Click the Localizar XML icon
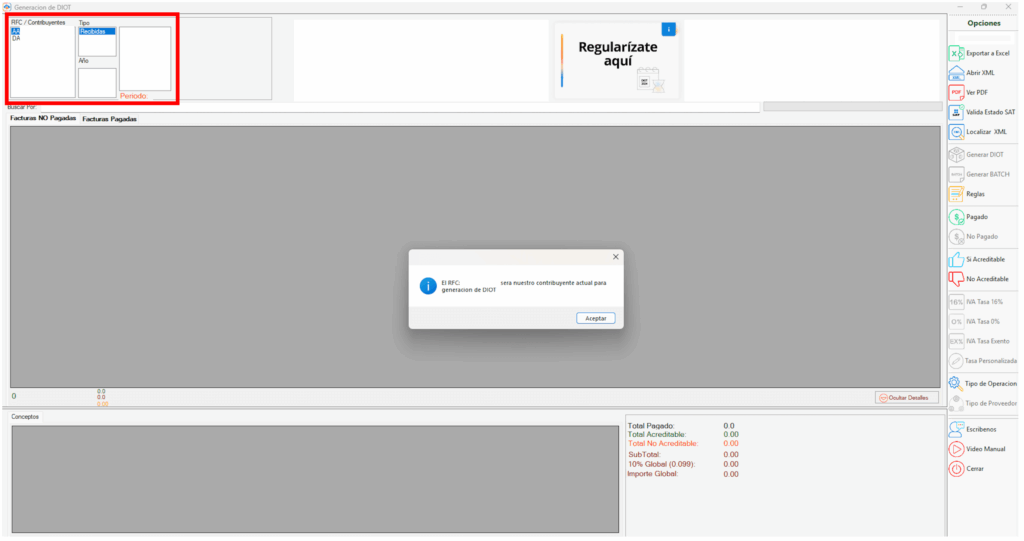1024x541 pixels. click(x=956, y=132)
